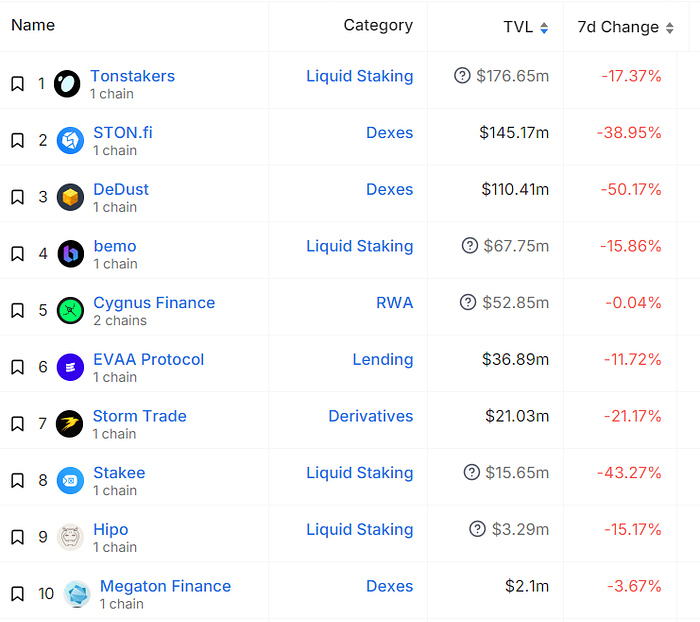700x622 pixels.
Task: Click the question mark beside $52.85m TVL
Action: [x=468, y=302]
